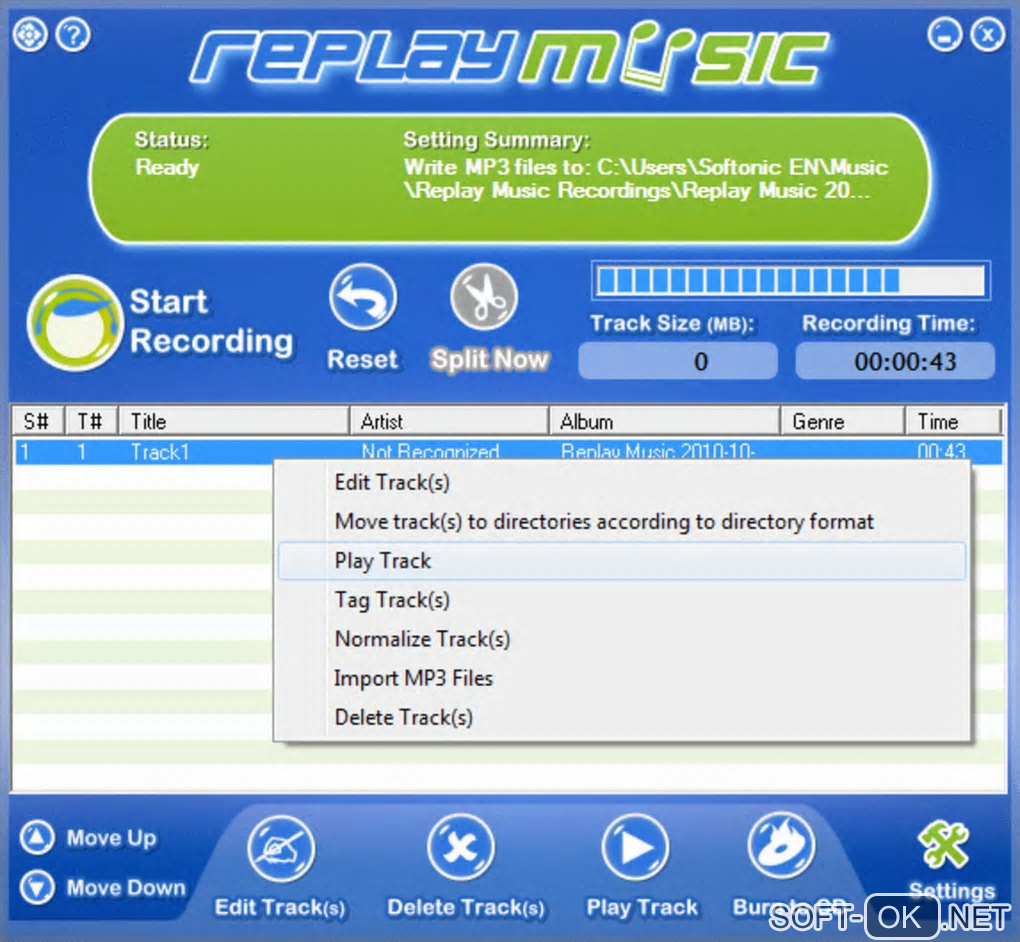This screenshot has width=1020, height=942.
Task: Click the Start Recording text label
Action: (211, 321)
